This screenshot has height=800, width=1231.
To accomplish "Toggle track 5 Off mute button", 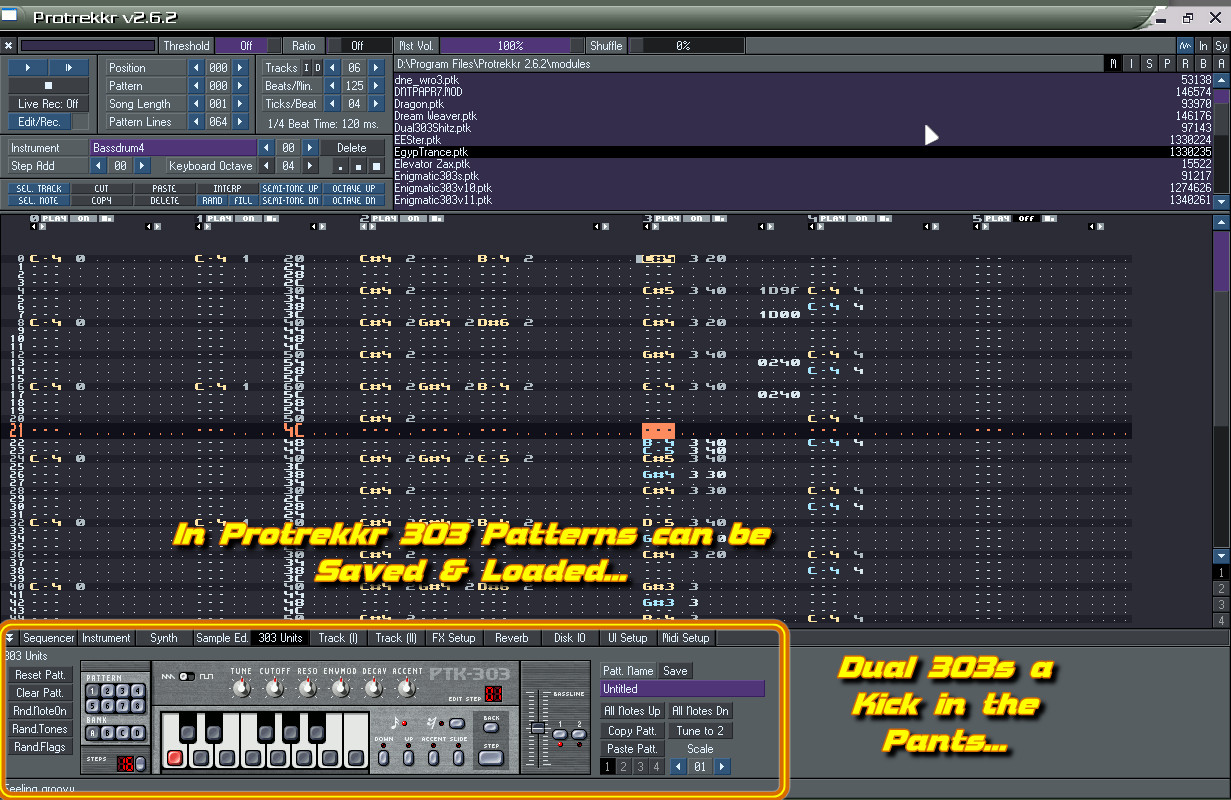I will point(1025,218).
